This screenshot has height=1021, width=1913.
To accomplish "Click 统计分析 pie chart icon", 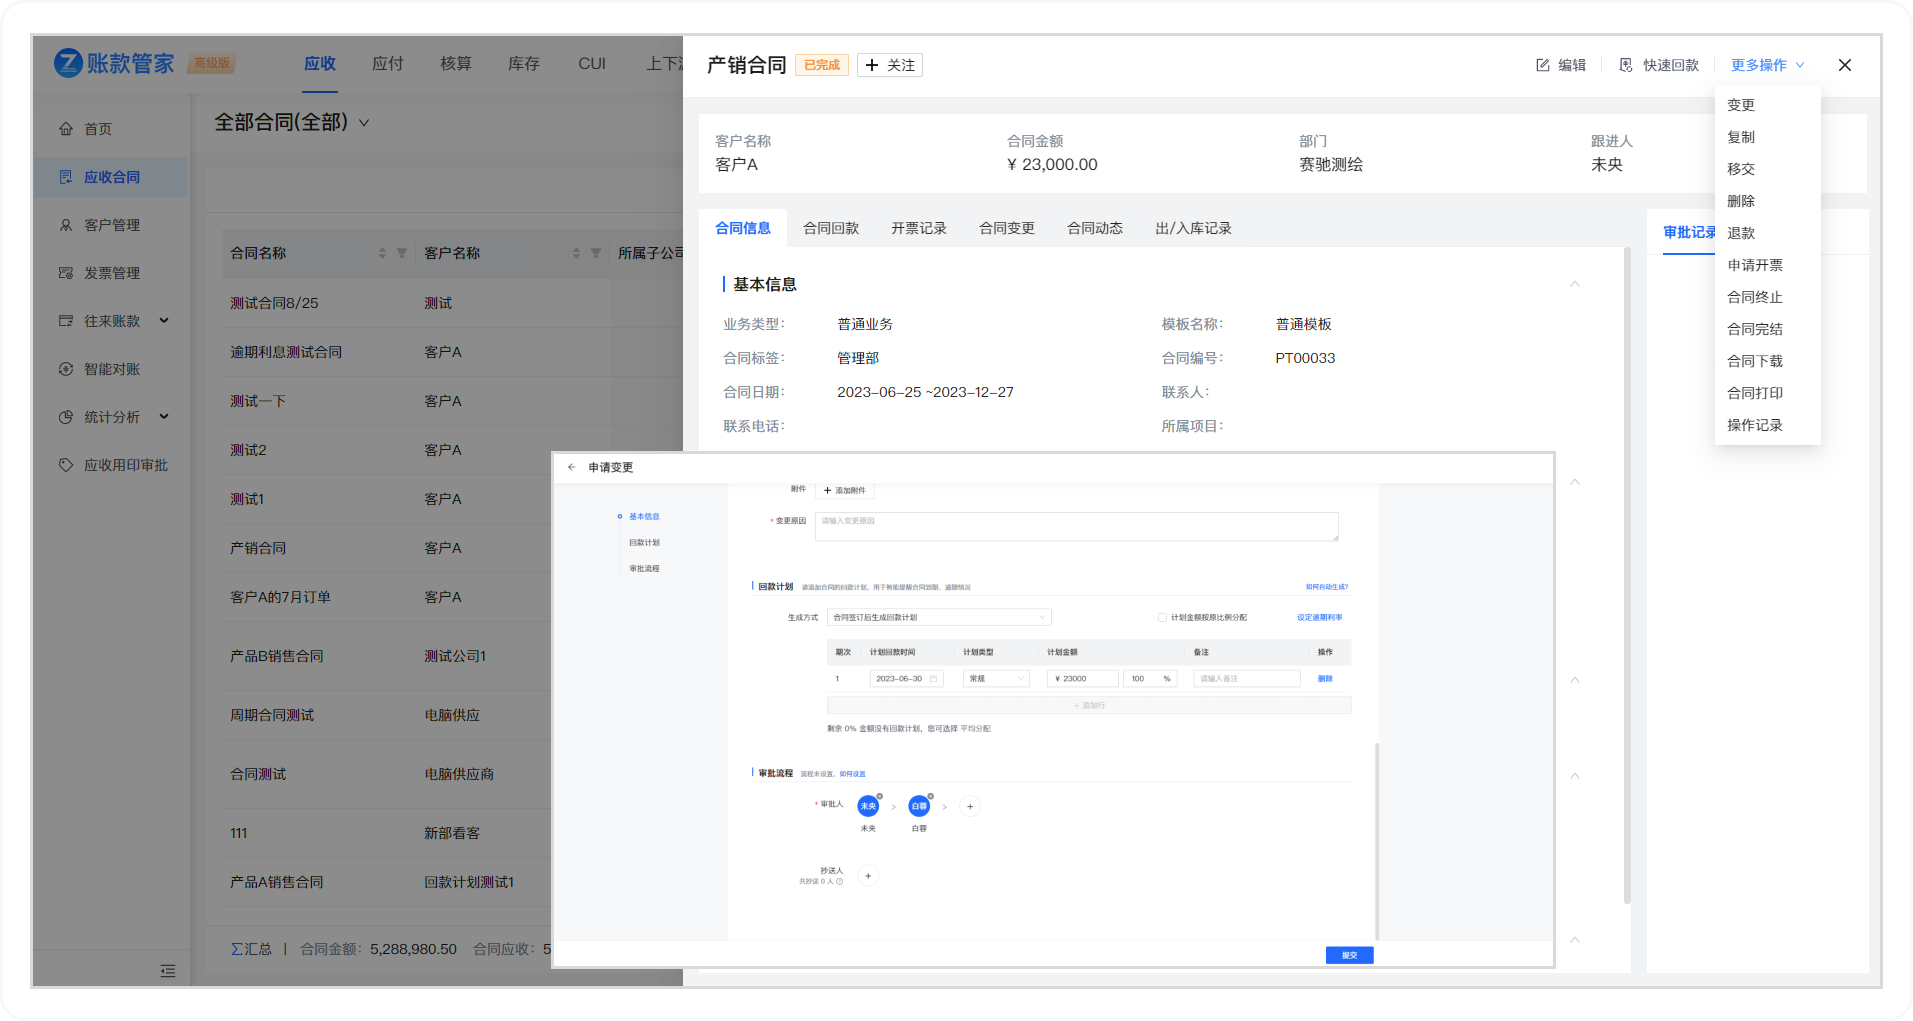I will (66, 417).
